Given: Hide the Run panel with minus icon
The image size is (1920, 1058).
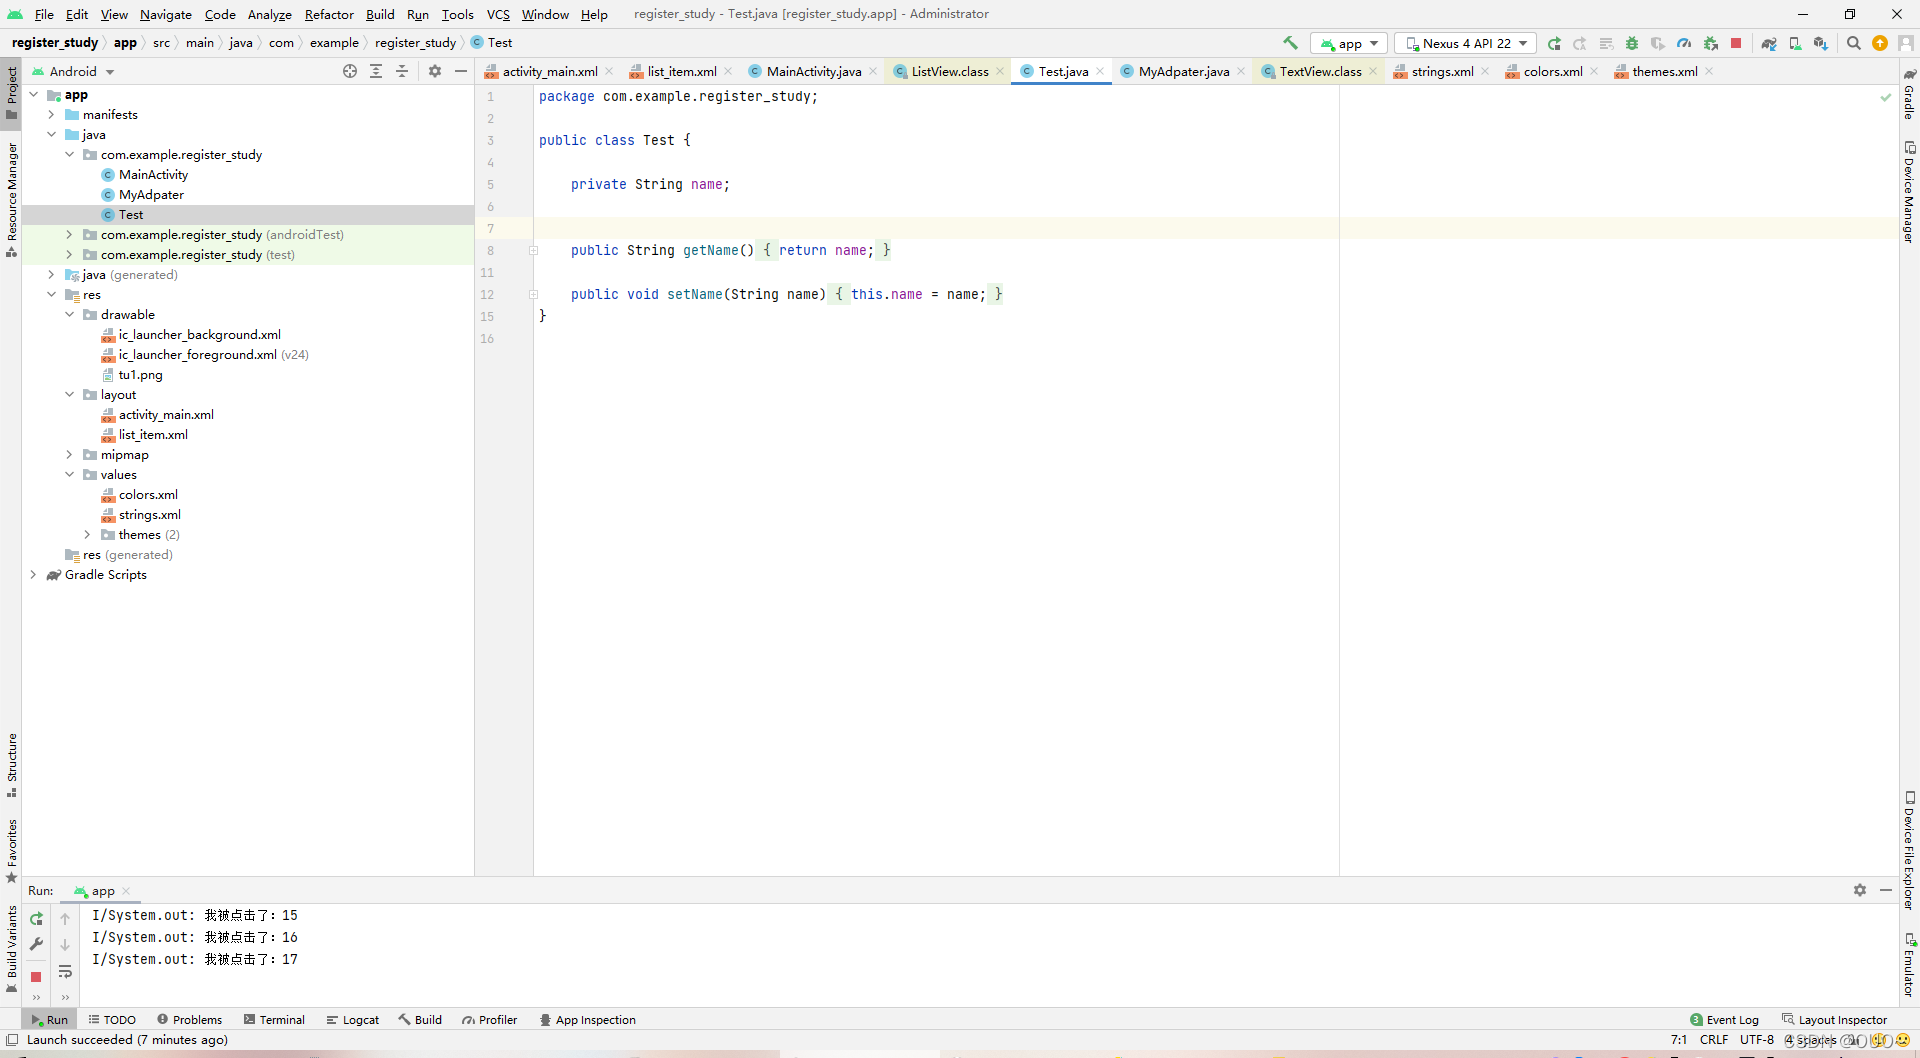Looking at the screenshot, I should pos(1886,890).
